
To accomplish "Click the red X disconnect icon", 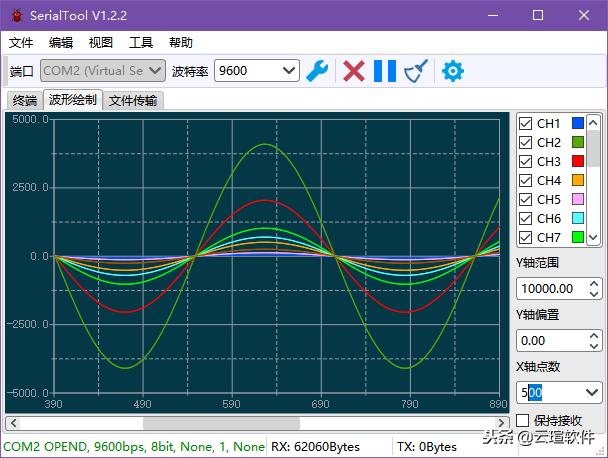I will [353, 70].
